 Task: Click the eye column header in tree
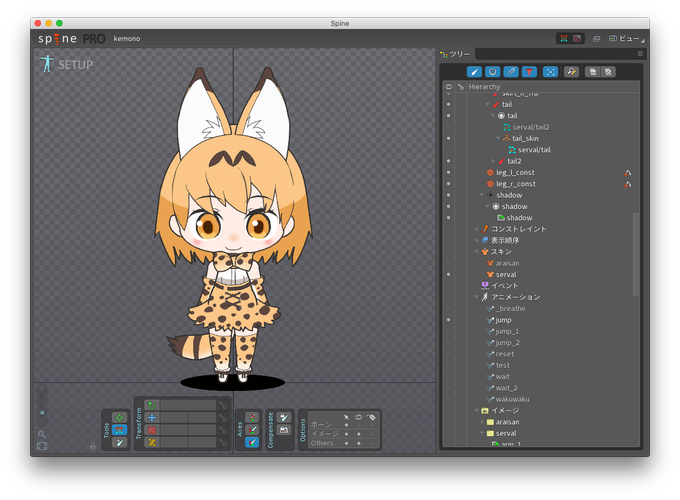click(448, 87)
